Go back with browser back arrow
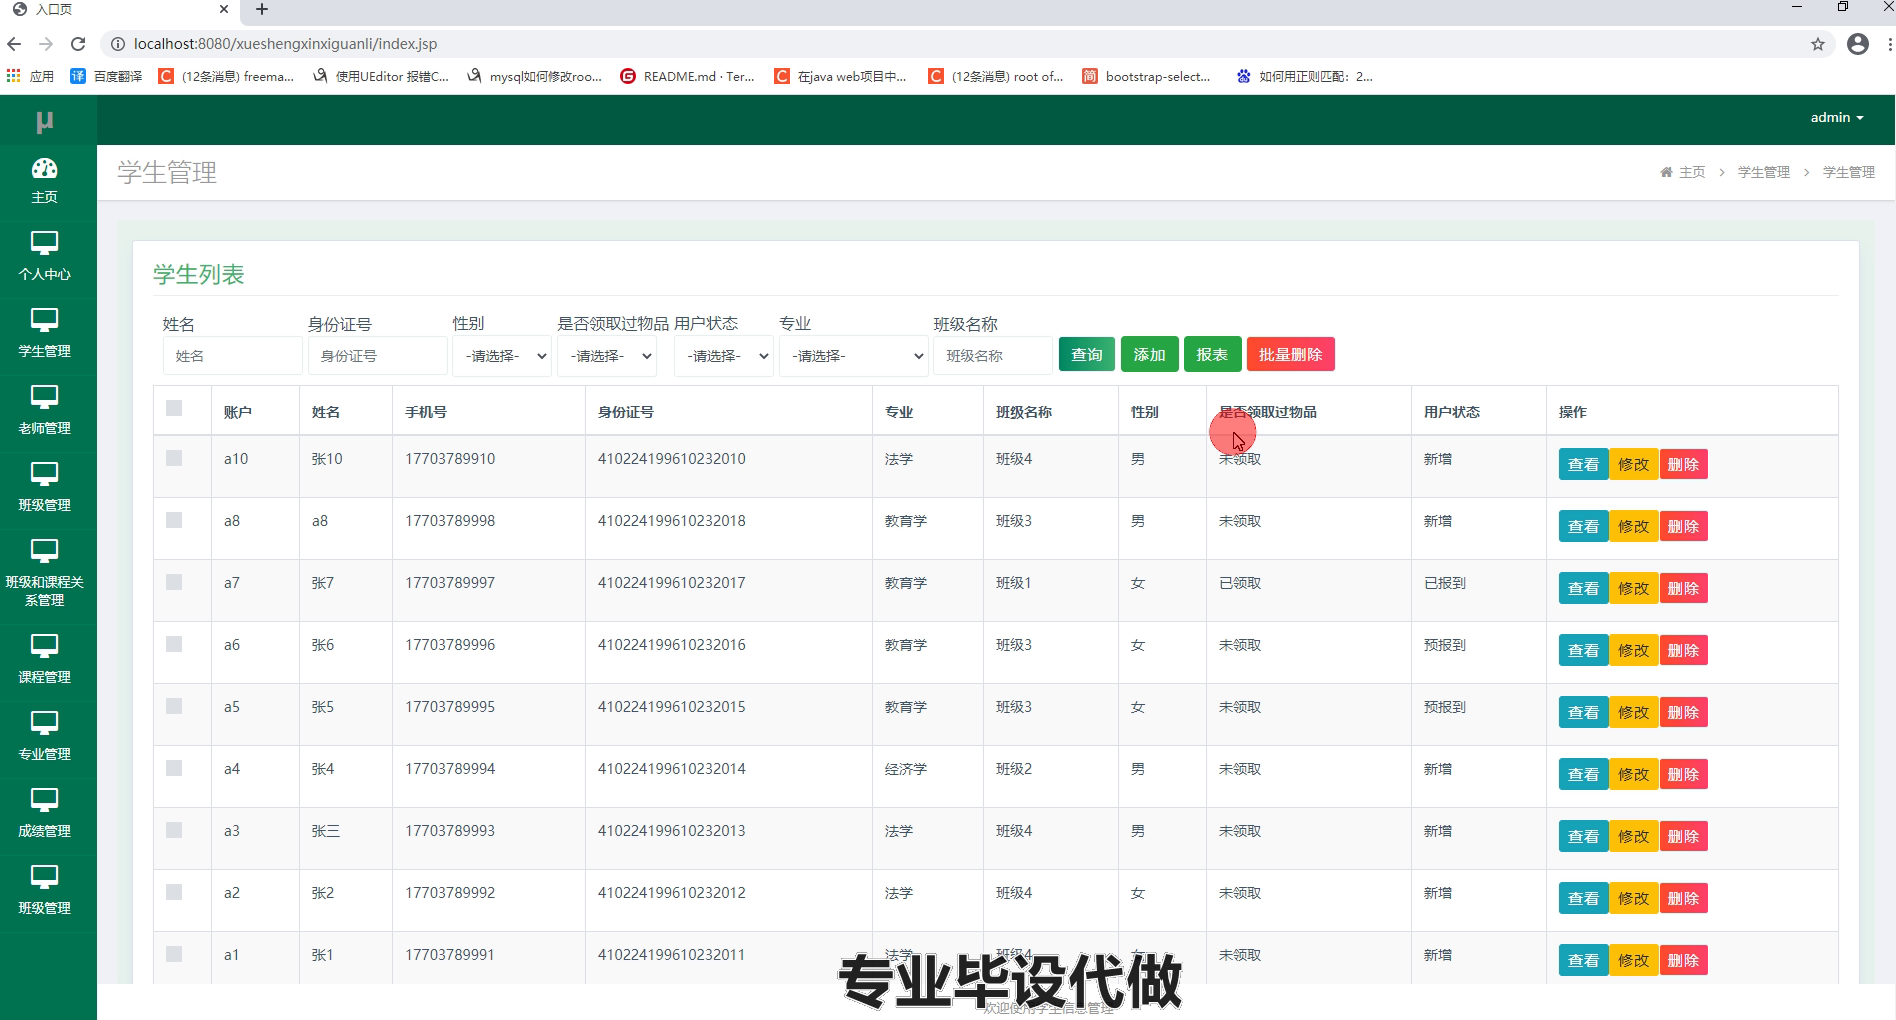The height and width of the screenshot is (1020, 1896). click(x=14, y=44)
